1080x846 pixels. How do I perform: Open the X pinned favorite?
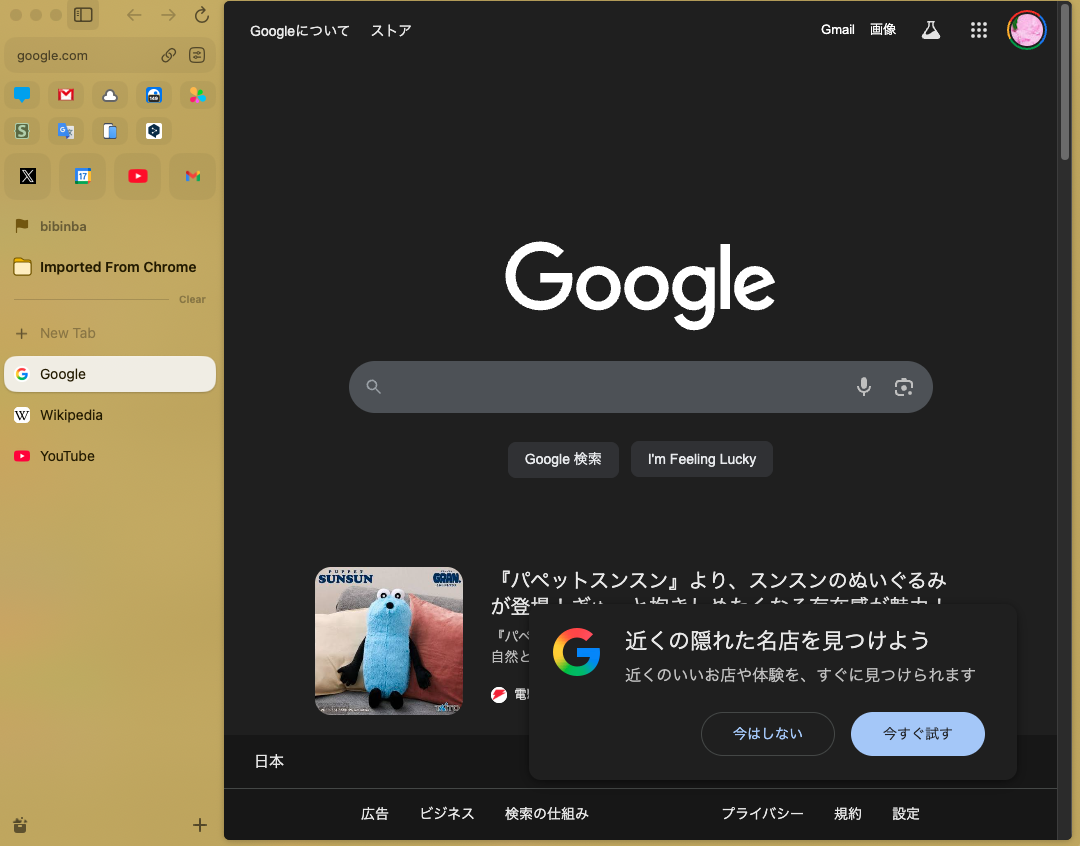point(28,176)
